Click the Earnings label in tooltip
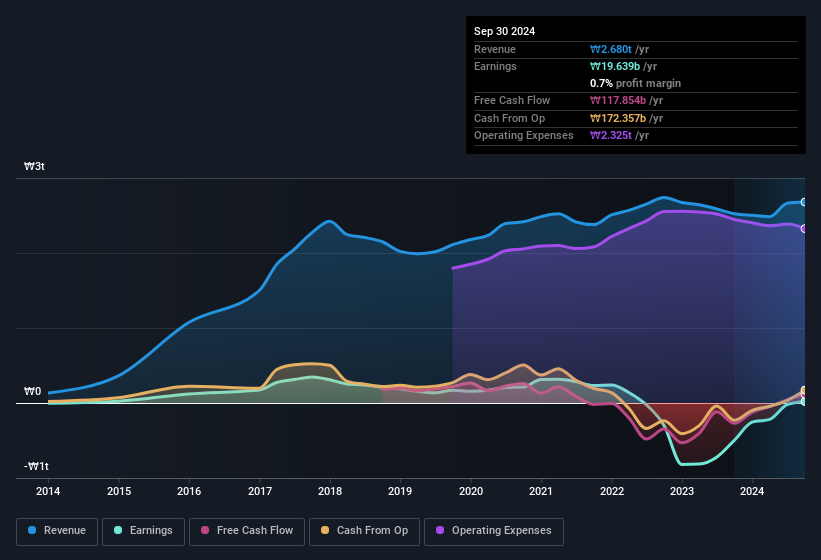This screenshot has height=560, width=821. pos(495,66)
